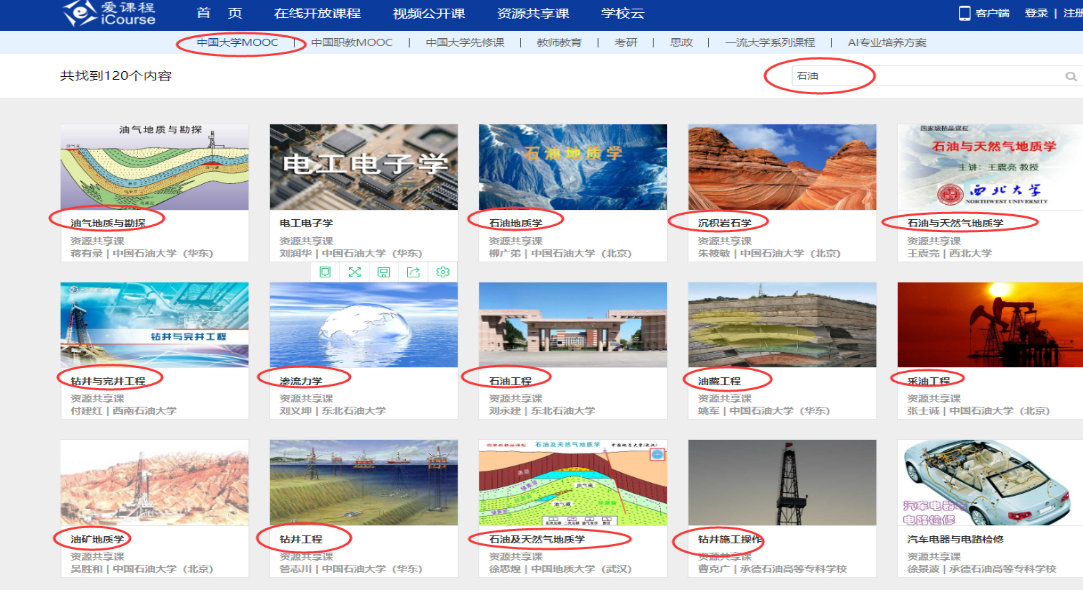Image resolution: width=1083 pixels, height=590 pixels.
Task: Click the 汽车电器与电路检修 course title link
Action: (955, 539)
